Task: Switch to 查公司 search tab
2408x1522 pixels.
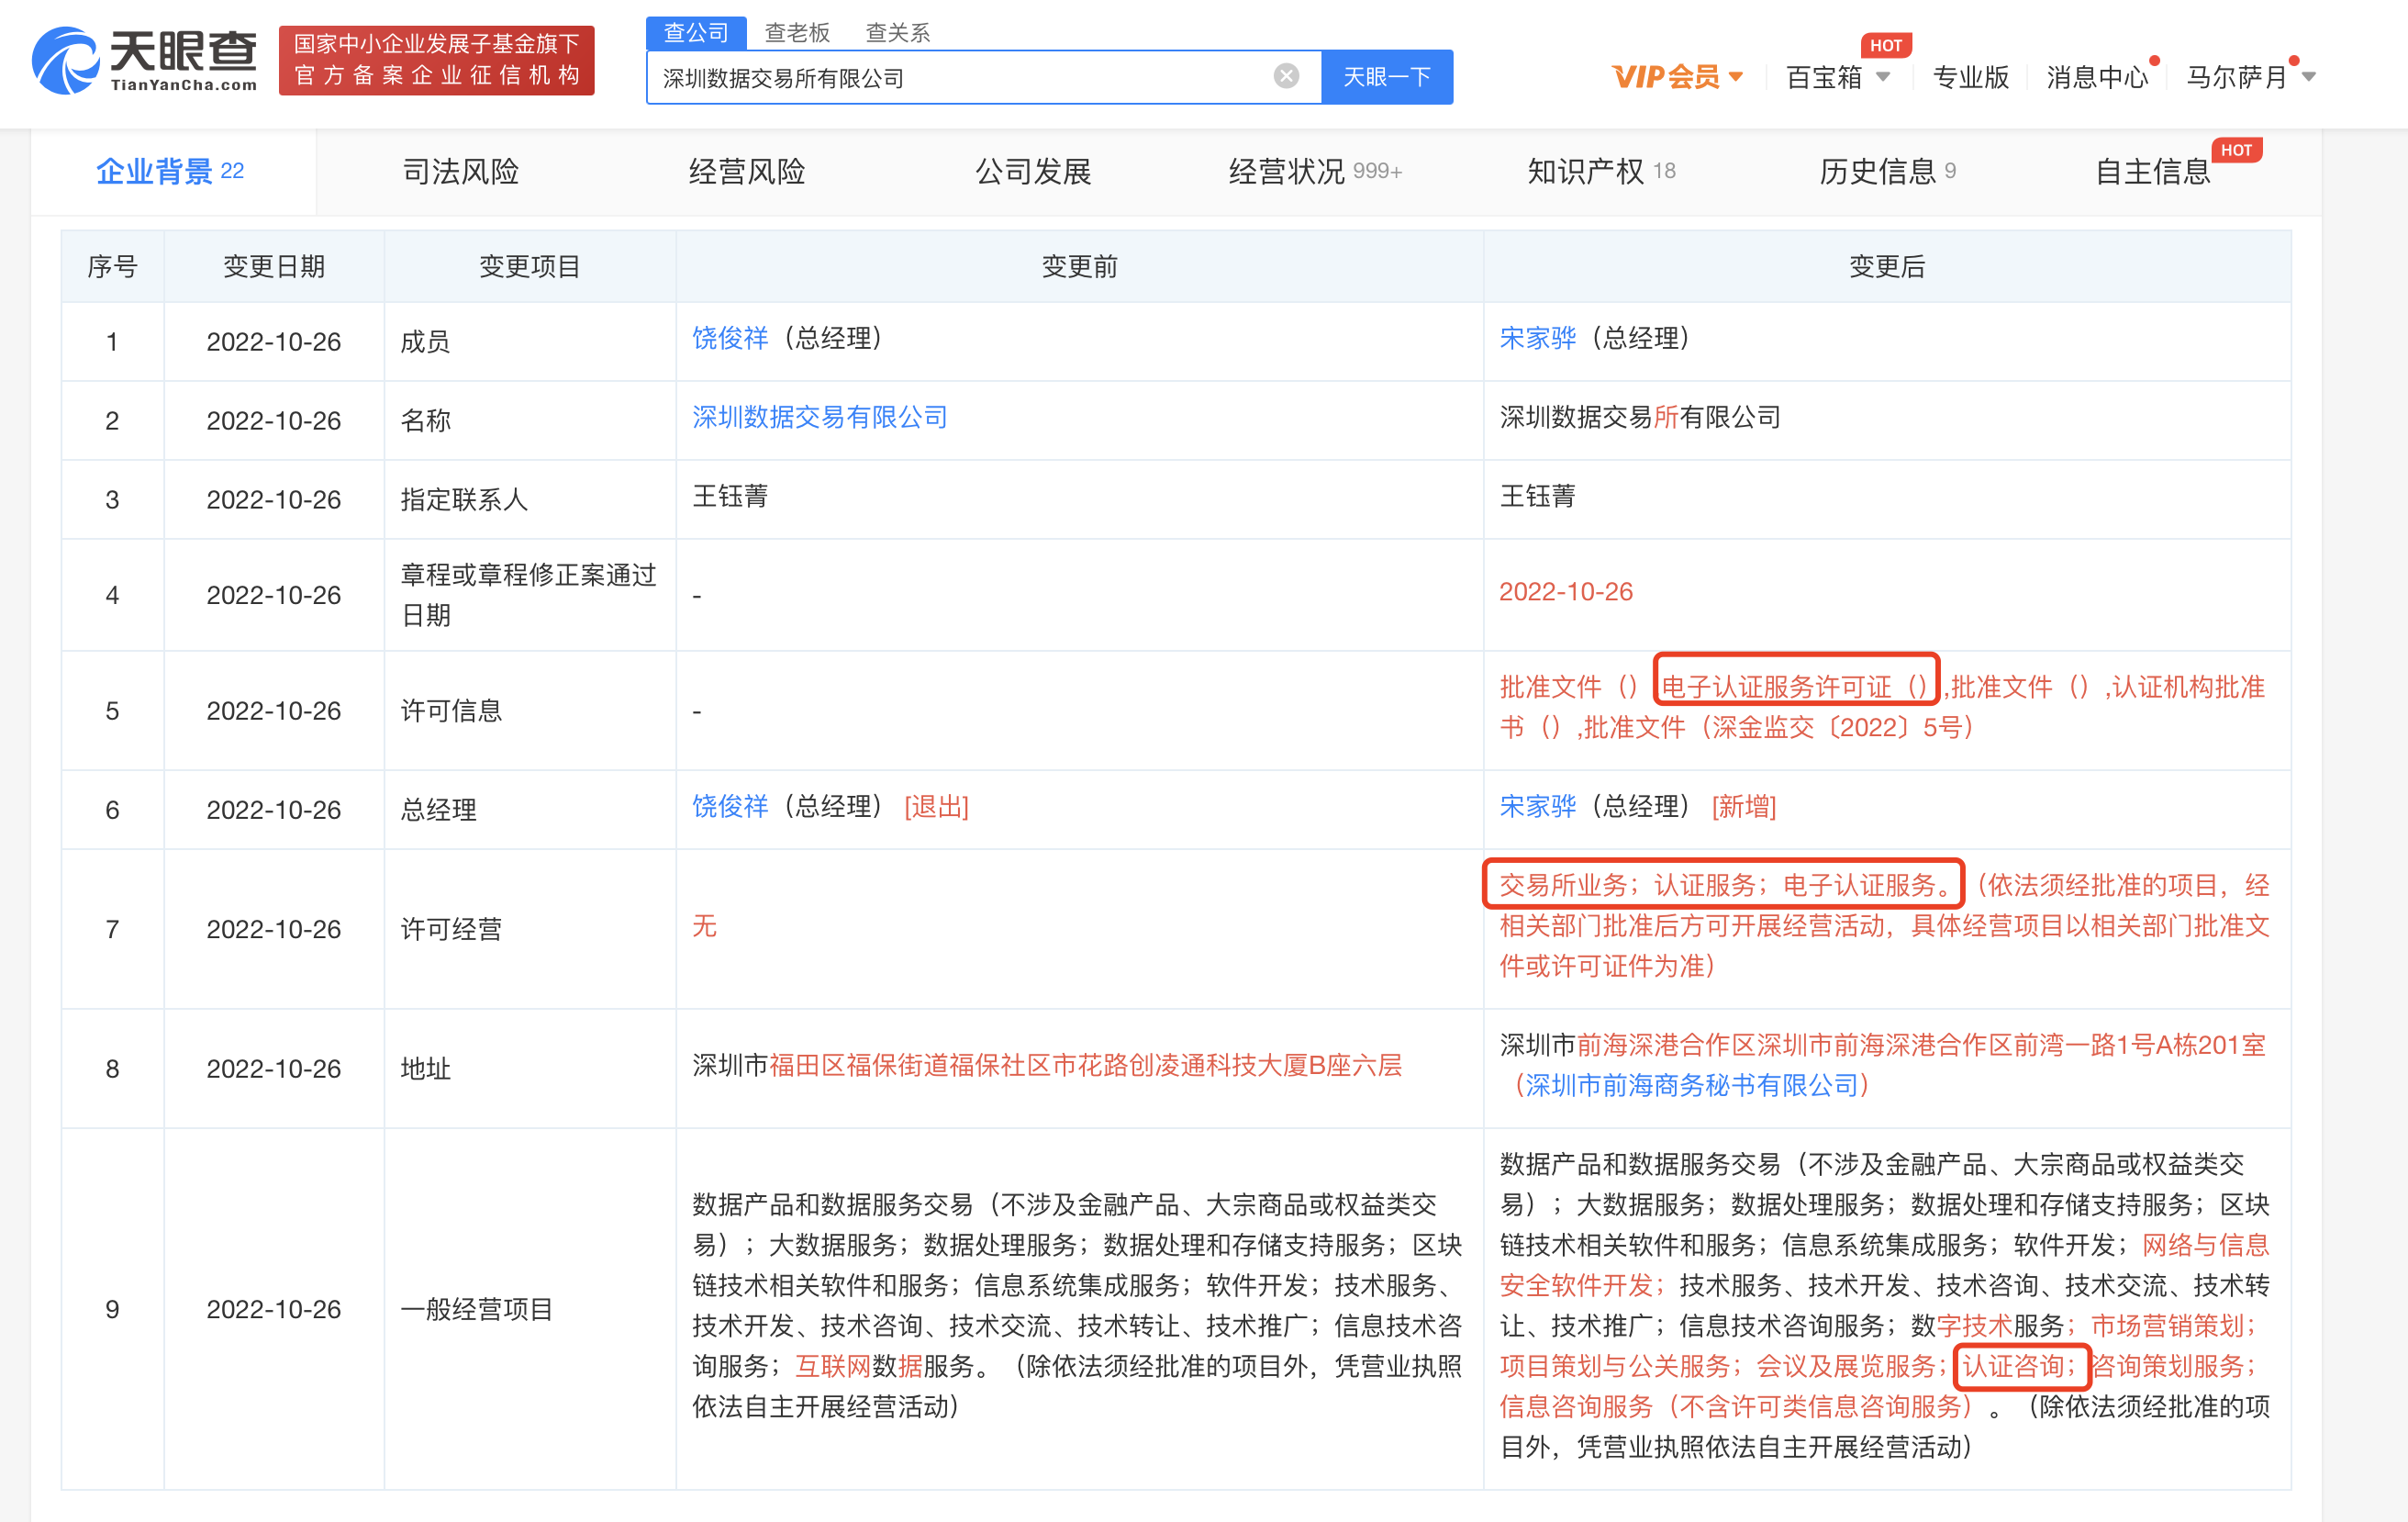Action: click(696, 32)
